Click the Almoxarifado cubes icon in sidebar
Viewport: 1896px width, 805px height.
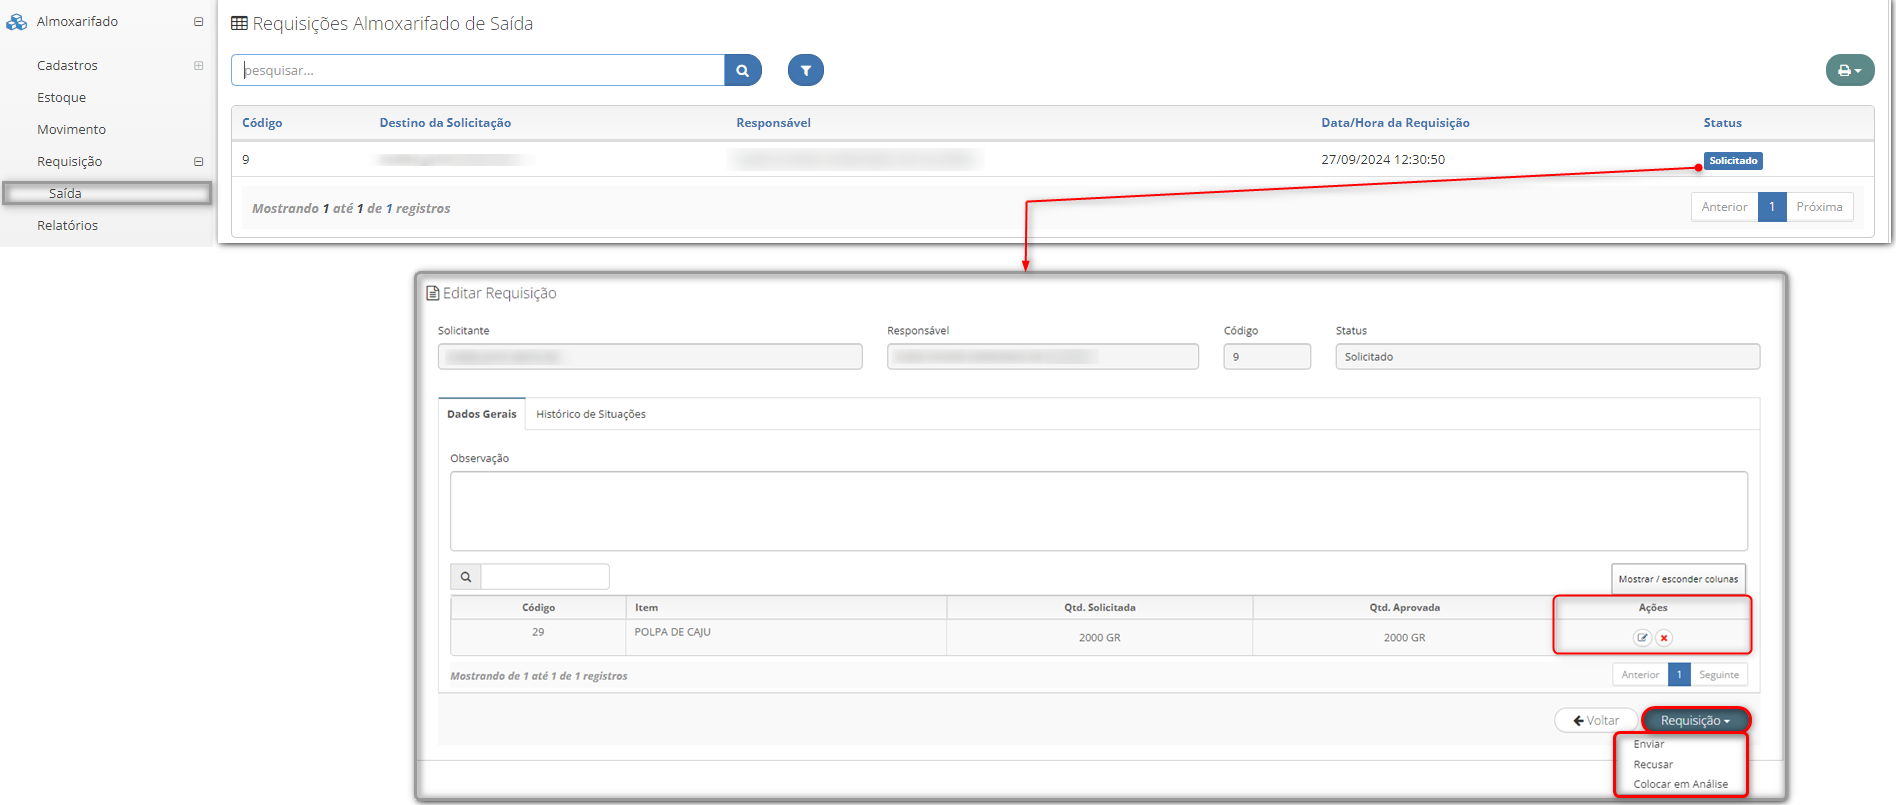[17, 21]
